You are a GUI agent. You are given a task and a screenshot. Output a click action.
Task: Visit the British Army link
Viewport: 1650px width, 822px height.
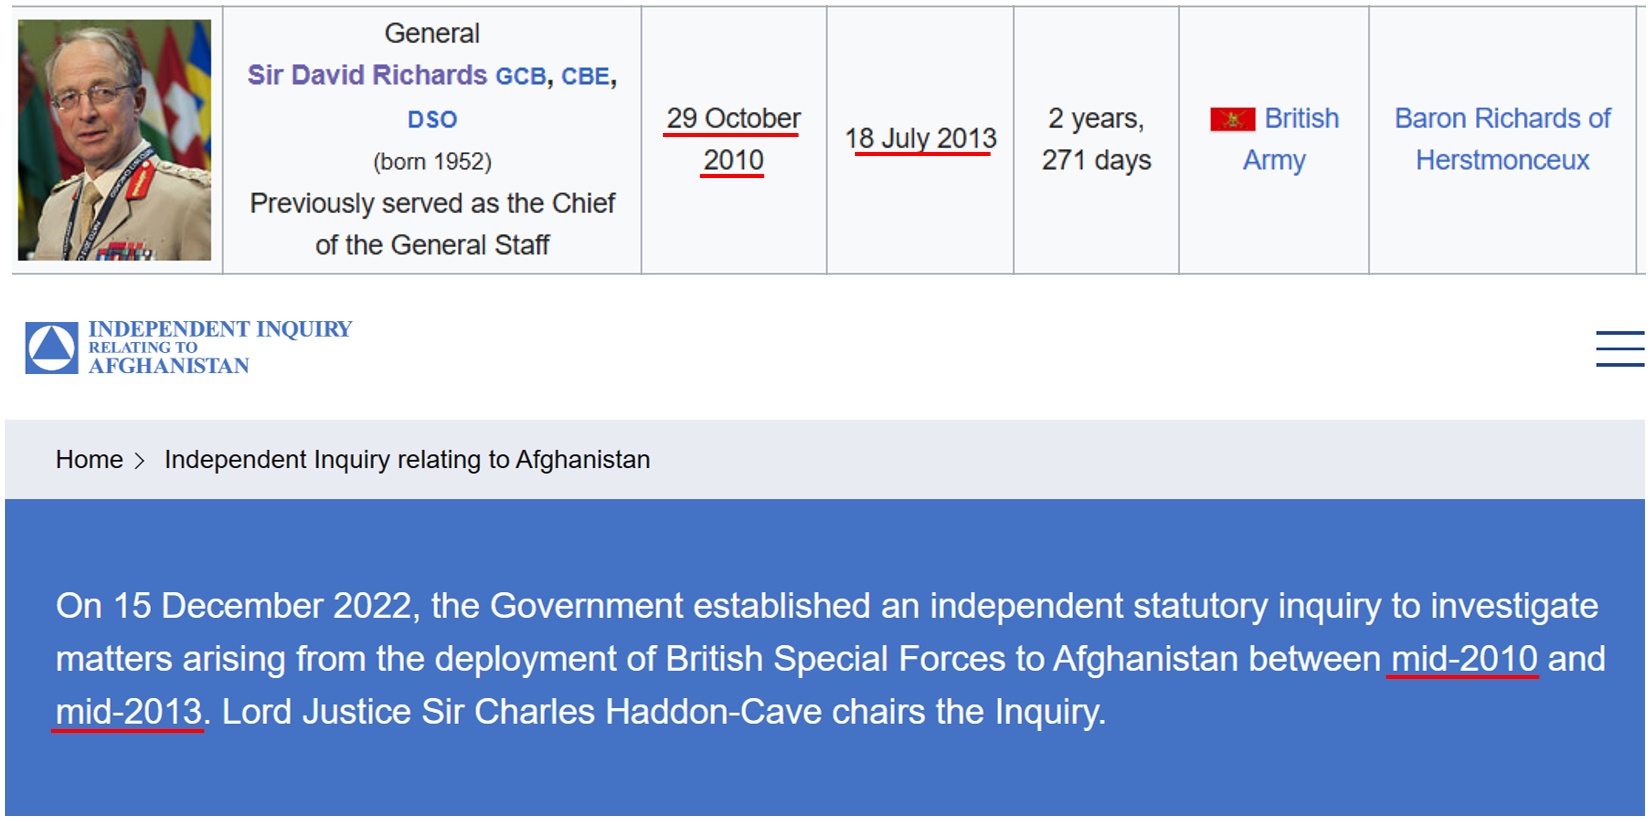[1299, 120]
